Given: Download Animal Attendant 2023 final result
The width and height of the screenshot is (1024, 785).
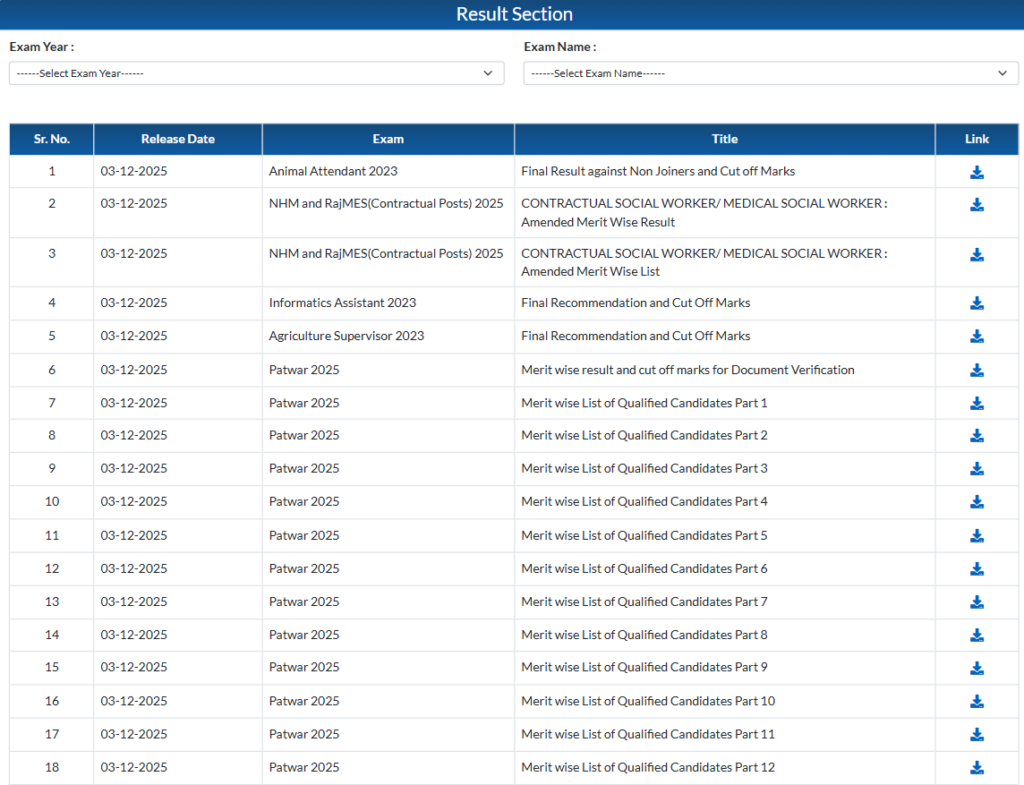Looking at the screenshot, I should [x=977, y=172].
